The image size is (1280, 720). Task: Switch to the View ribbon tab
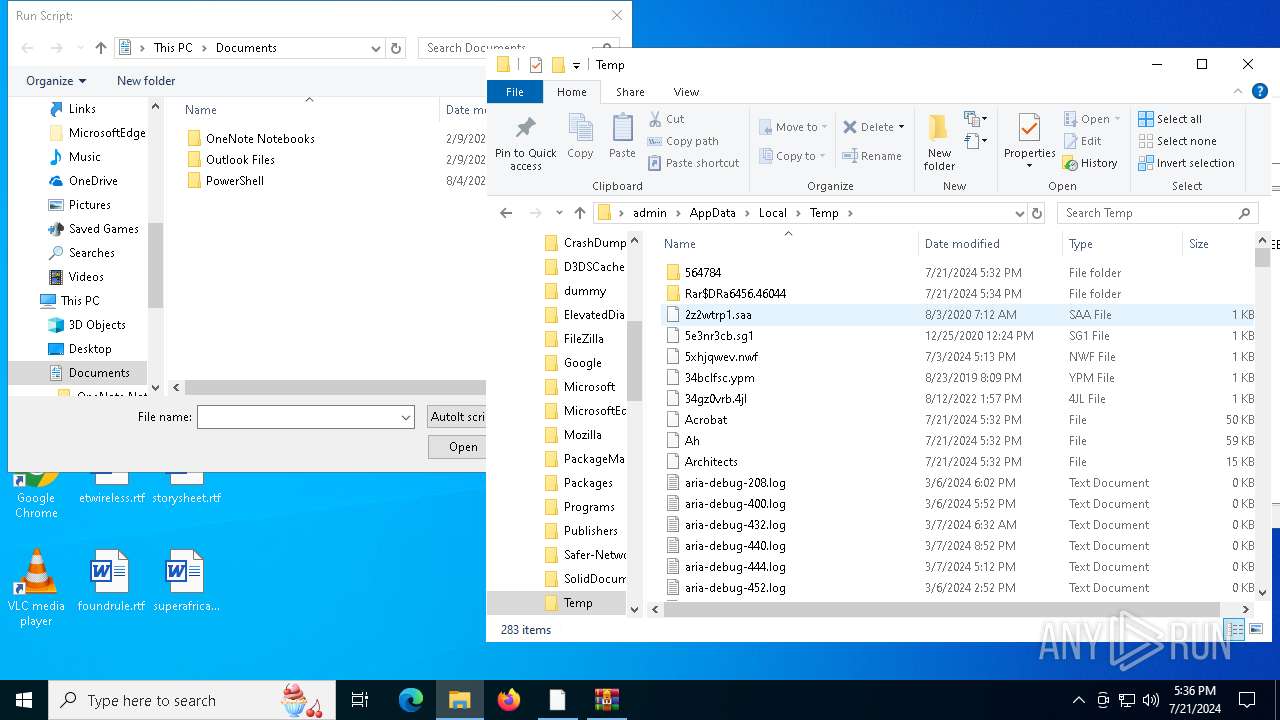click(686, 92)
